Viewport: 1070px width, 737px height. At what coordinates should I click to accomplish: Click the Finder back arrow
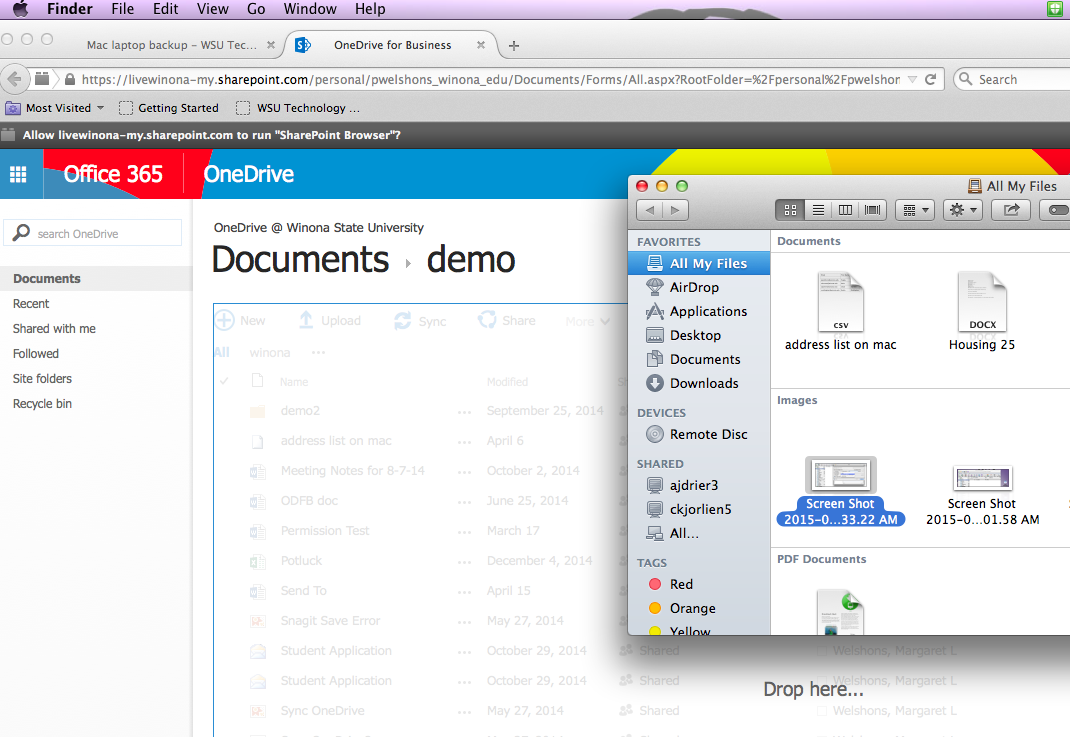[x=650, y=210]
